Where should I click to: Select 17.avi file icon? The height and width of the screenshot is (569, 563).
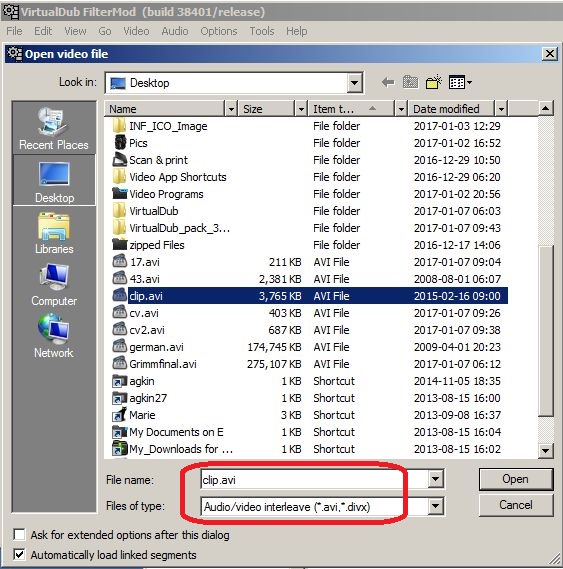119,261
